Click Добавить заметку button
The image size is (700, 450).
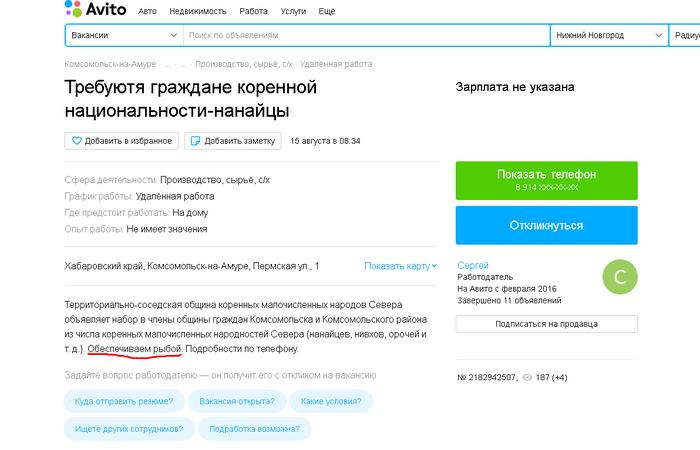point(233,141)
